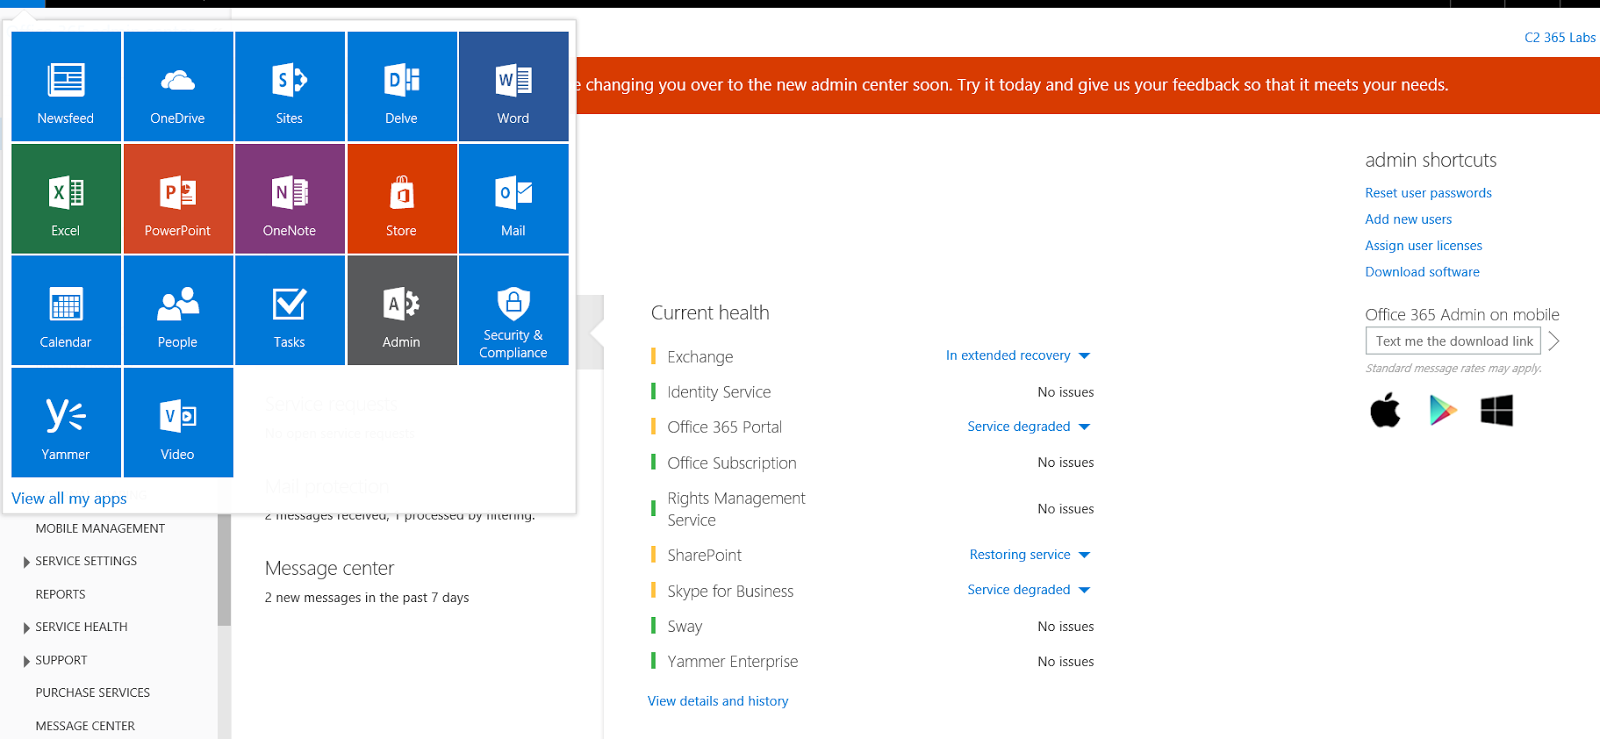The width and height of the screenshot is (1600, 739).
Task: Open Skype for Business 'Service degraded' dropdown
Action: click(1028, 590)
